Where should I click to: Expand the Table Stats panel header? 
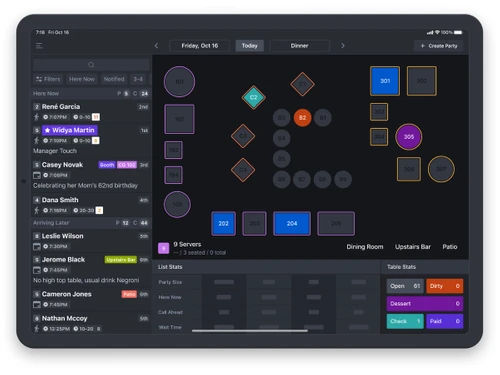[425, 267]
